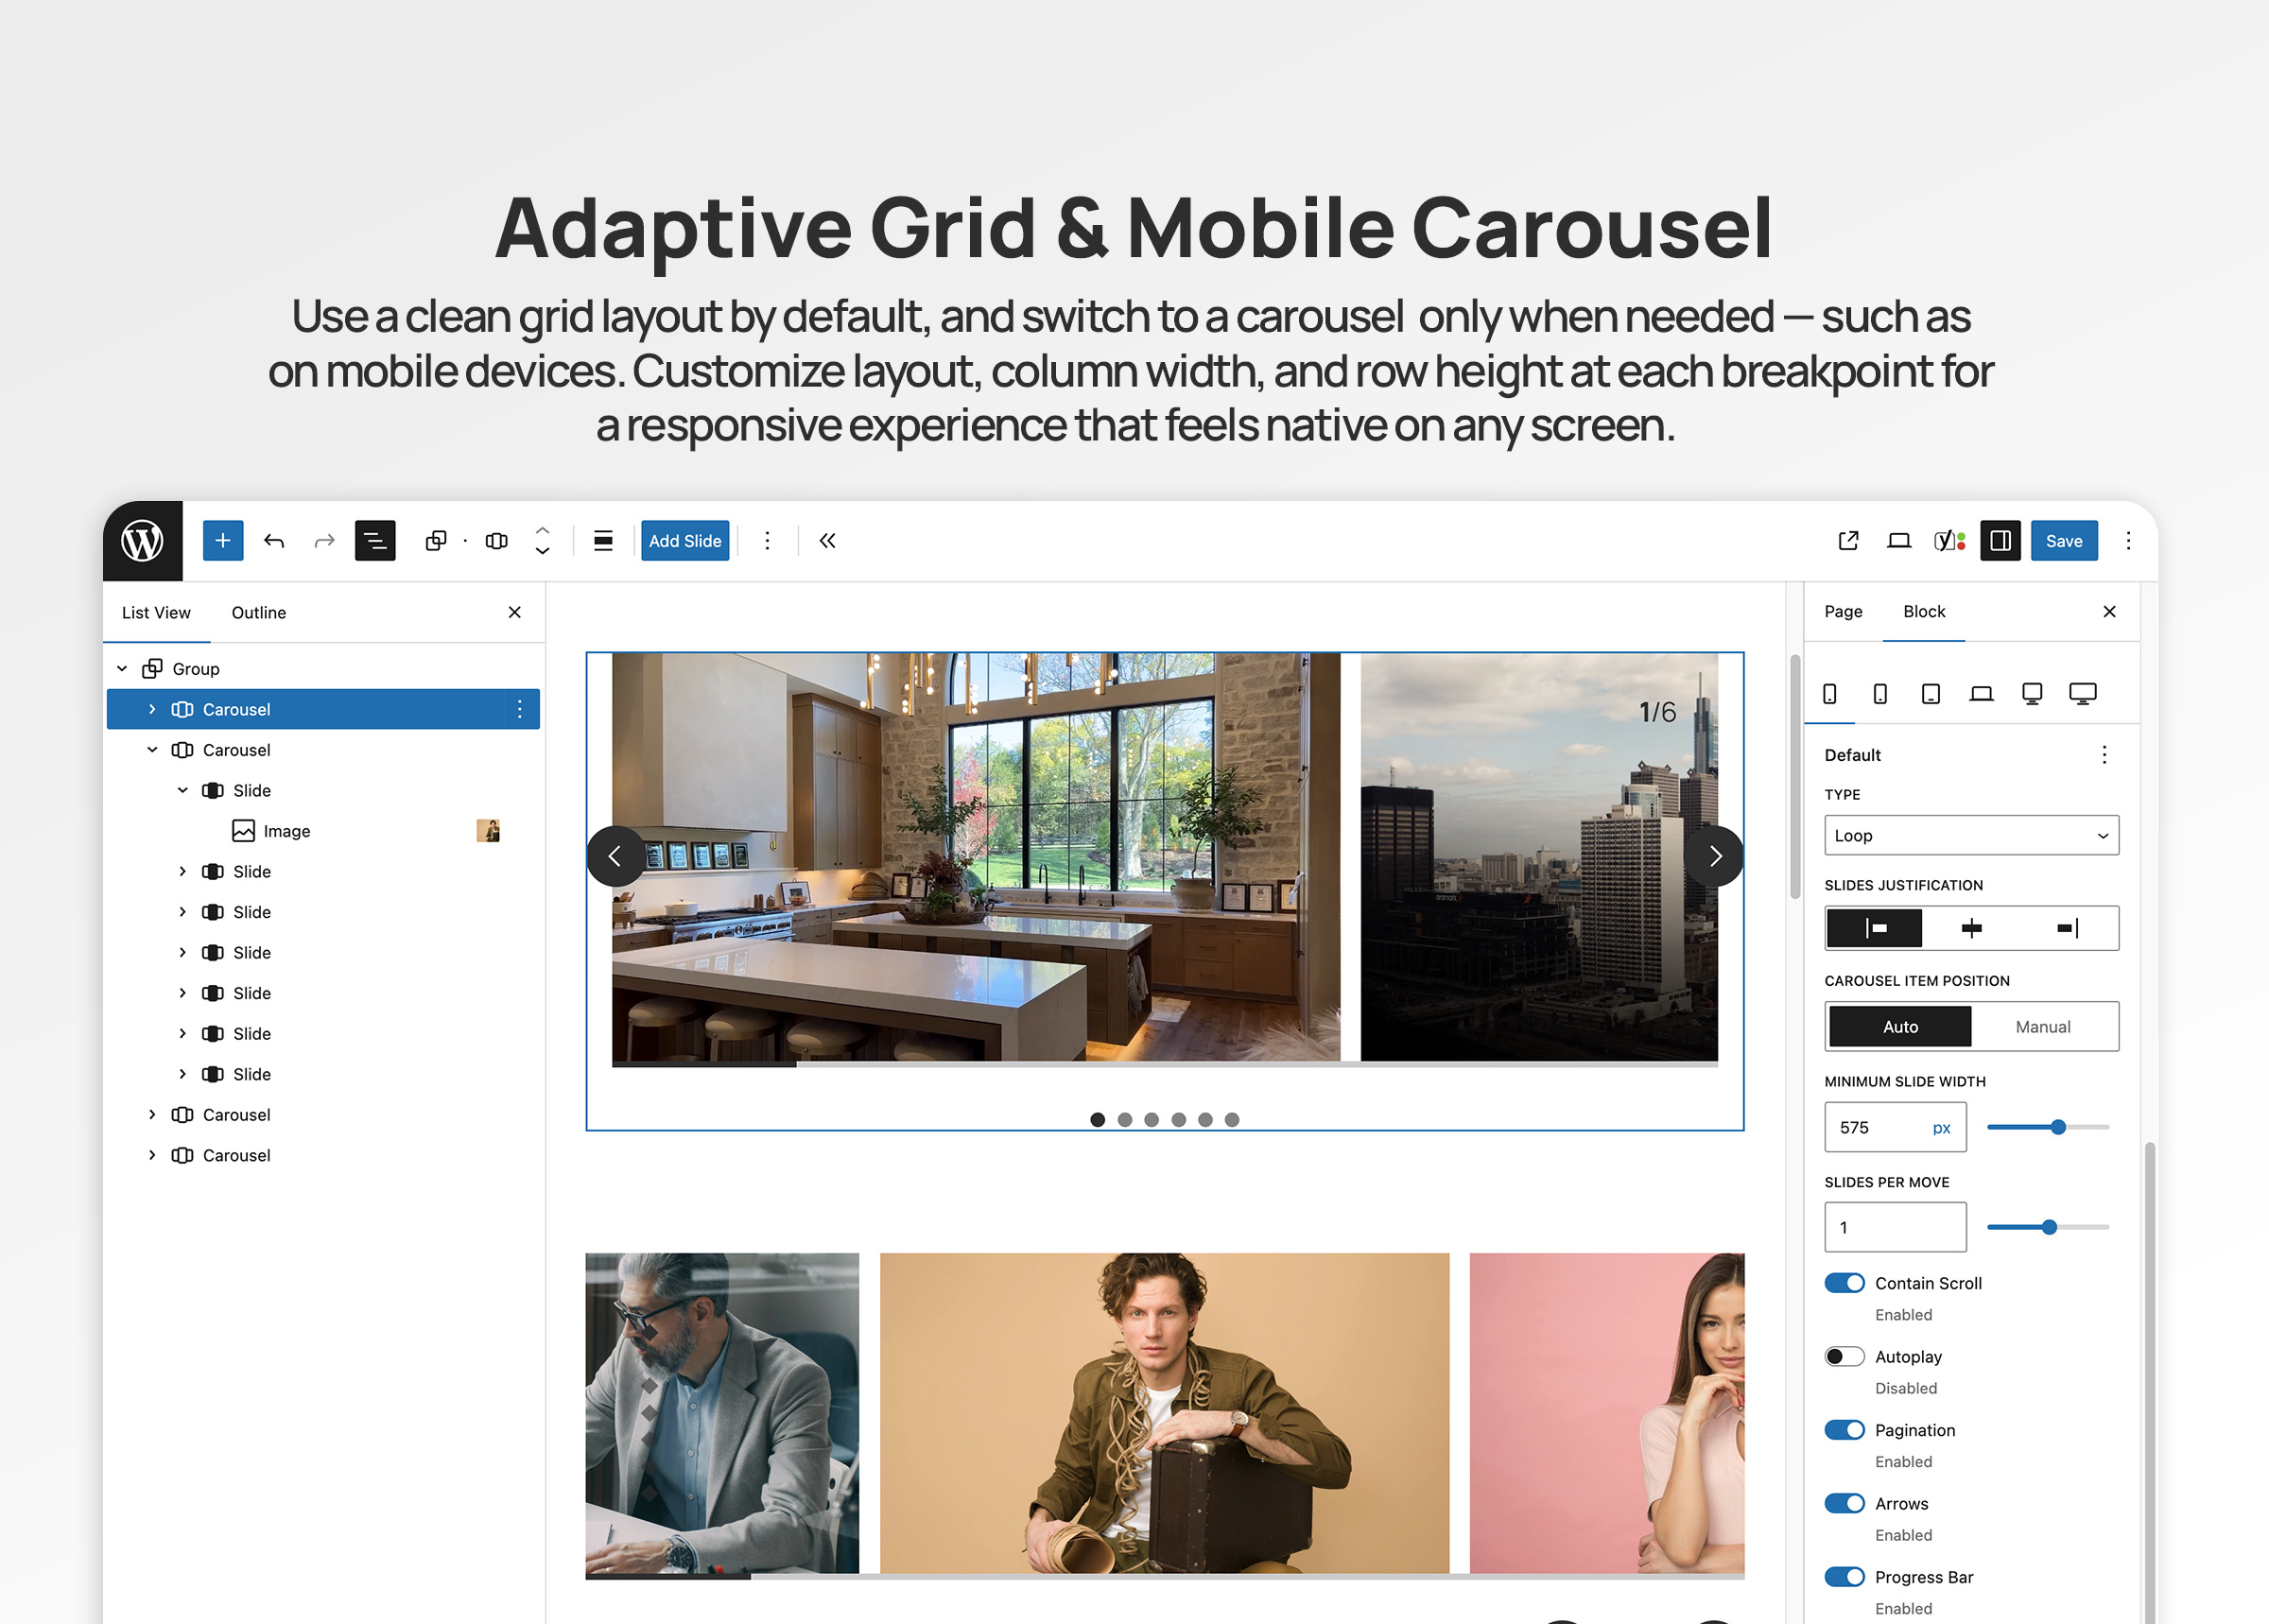Open the Type dropdown showing Loop
Image resolution: width=2269 pixels, height=1624 pixels.
point(1971,835)
